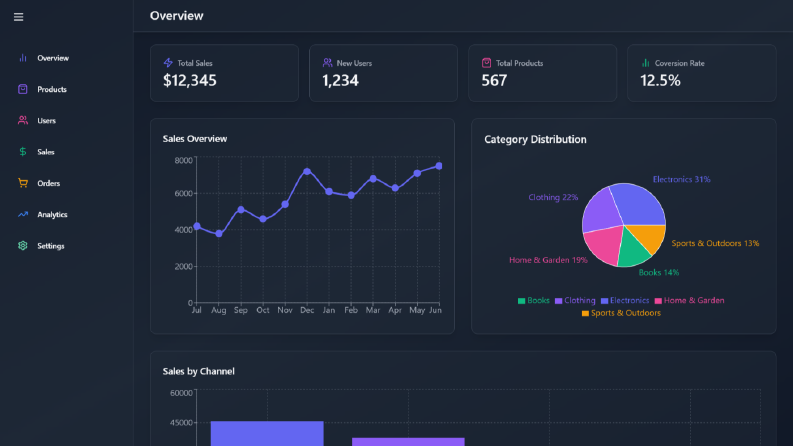Click the Electronics 31% pie label

[682, 180]
